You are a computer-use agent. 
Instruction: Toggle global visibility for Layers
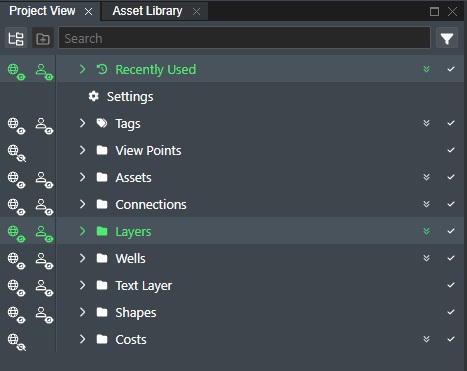16,234
